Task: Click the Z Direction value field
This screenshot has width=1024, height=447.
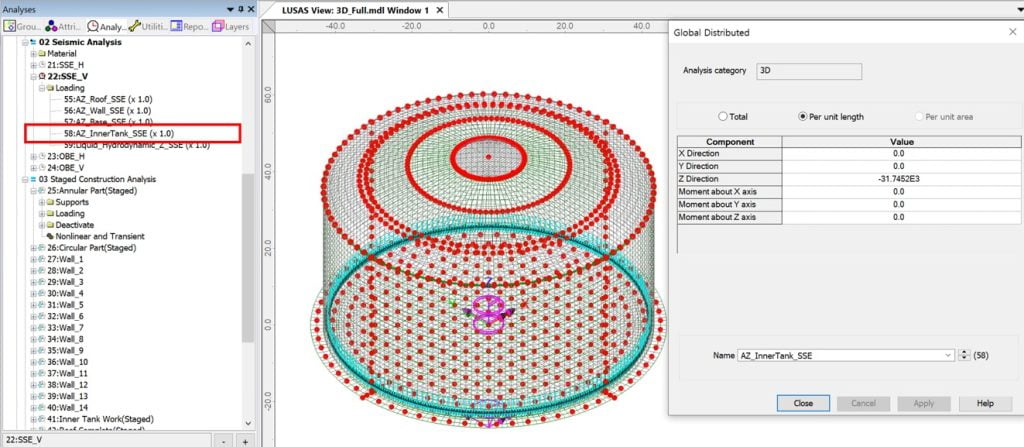Action: click(897, 179)
